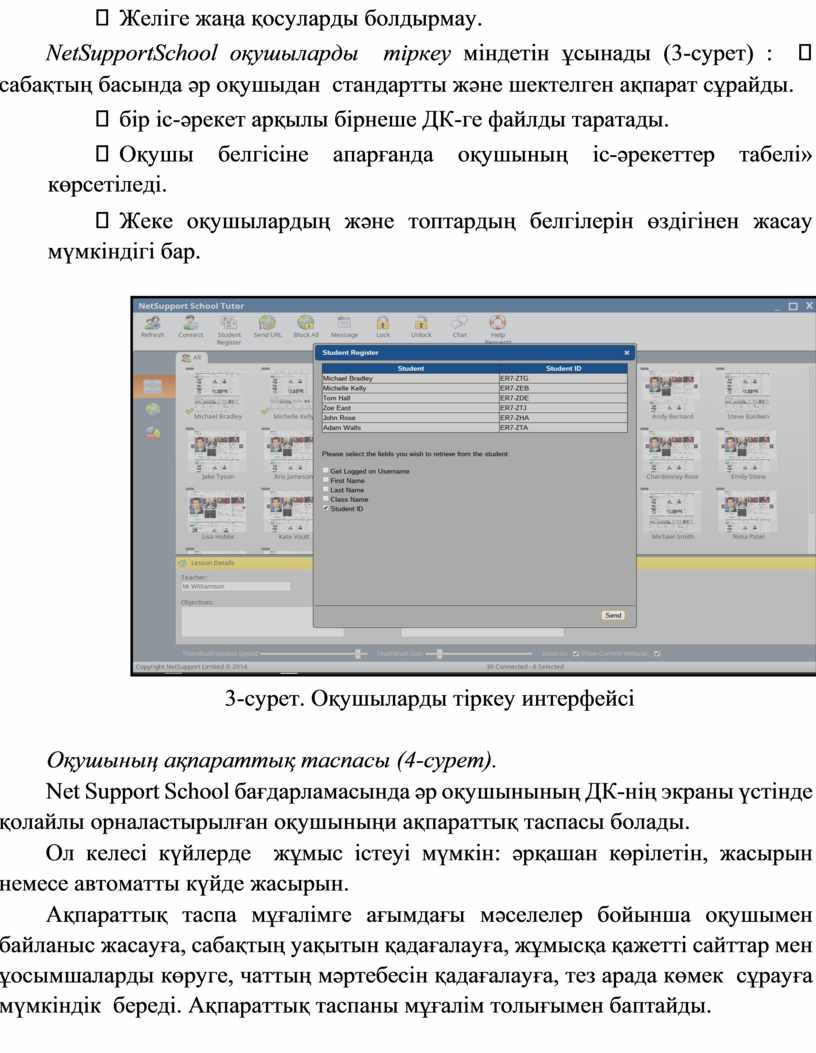The image size is (816, 1053).
Task: Select Nina Patel's screen thumbnail
Action: 747,512
